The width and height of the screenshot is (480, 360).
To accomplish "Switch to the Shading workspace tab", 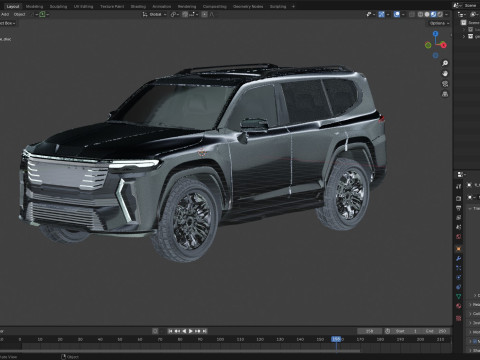I will point(138,6).
